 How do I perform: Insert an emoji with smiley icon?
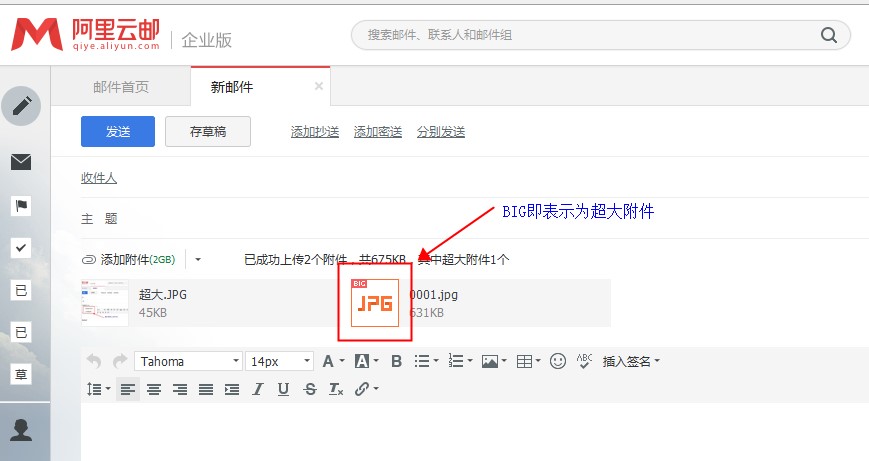click(558, 361)
